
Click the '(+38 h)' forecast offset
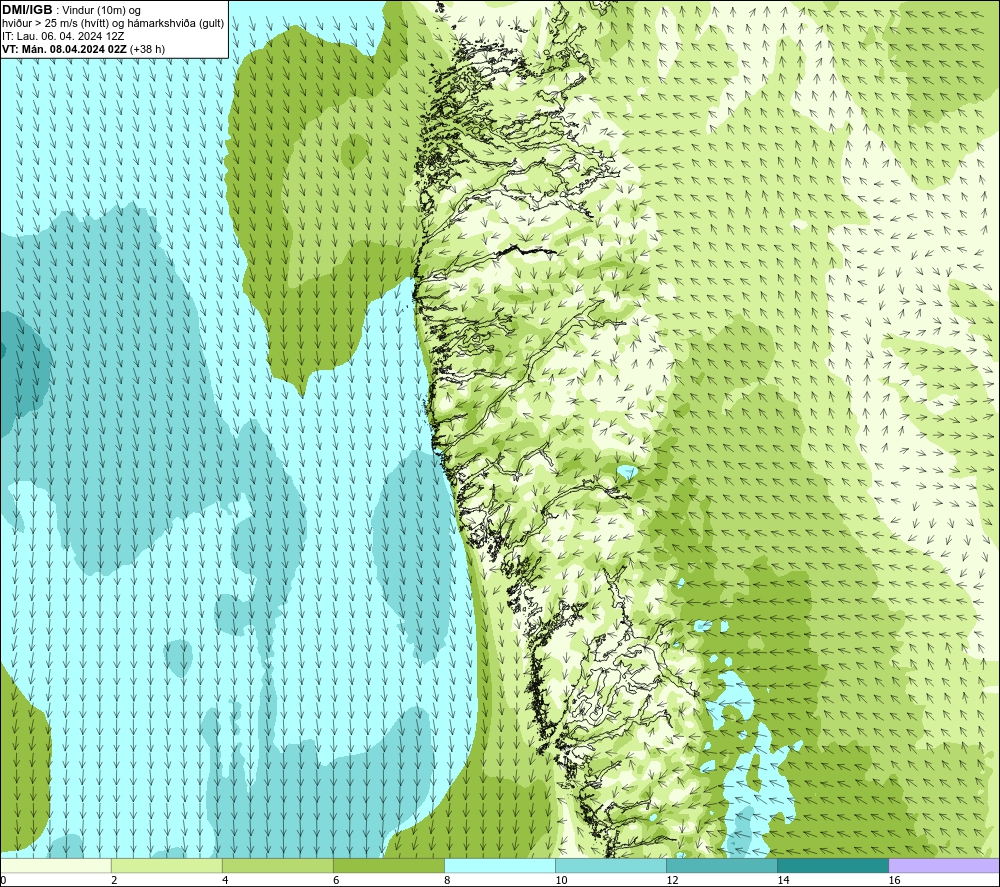coord(147,49)
